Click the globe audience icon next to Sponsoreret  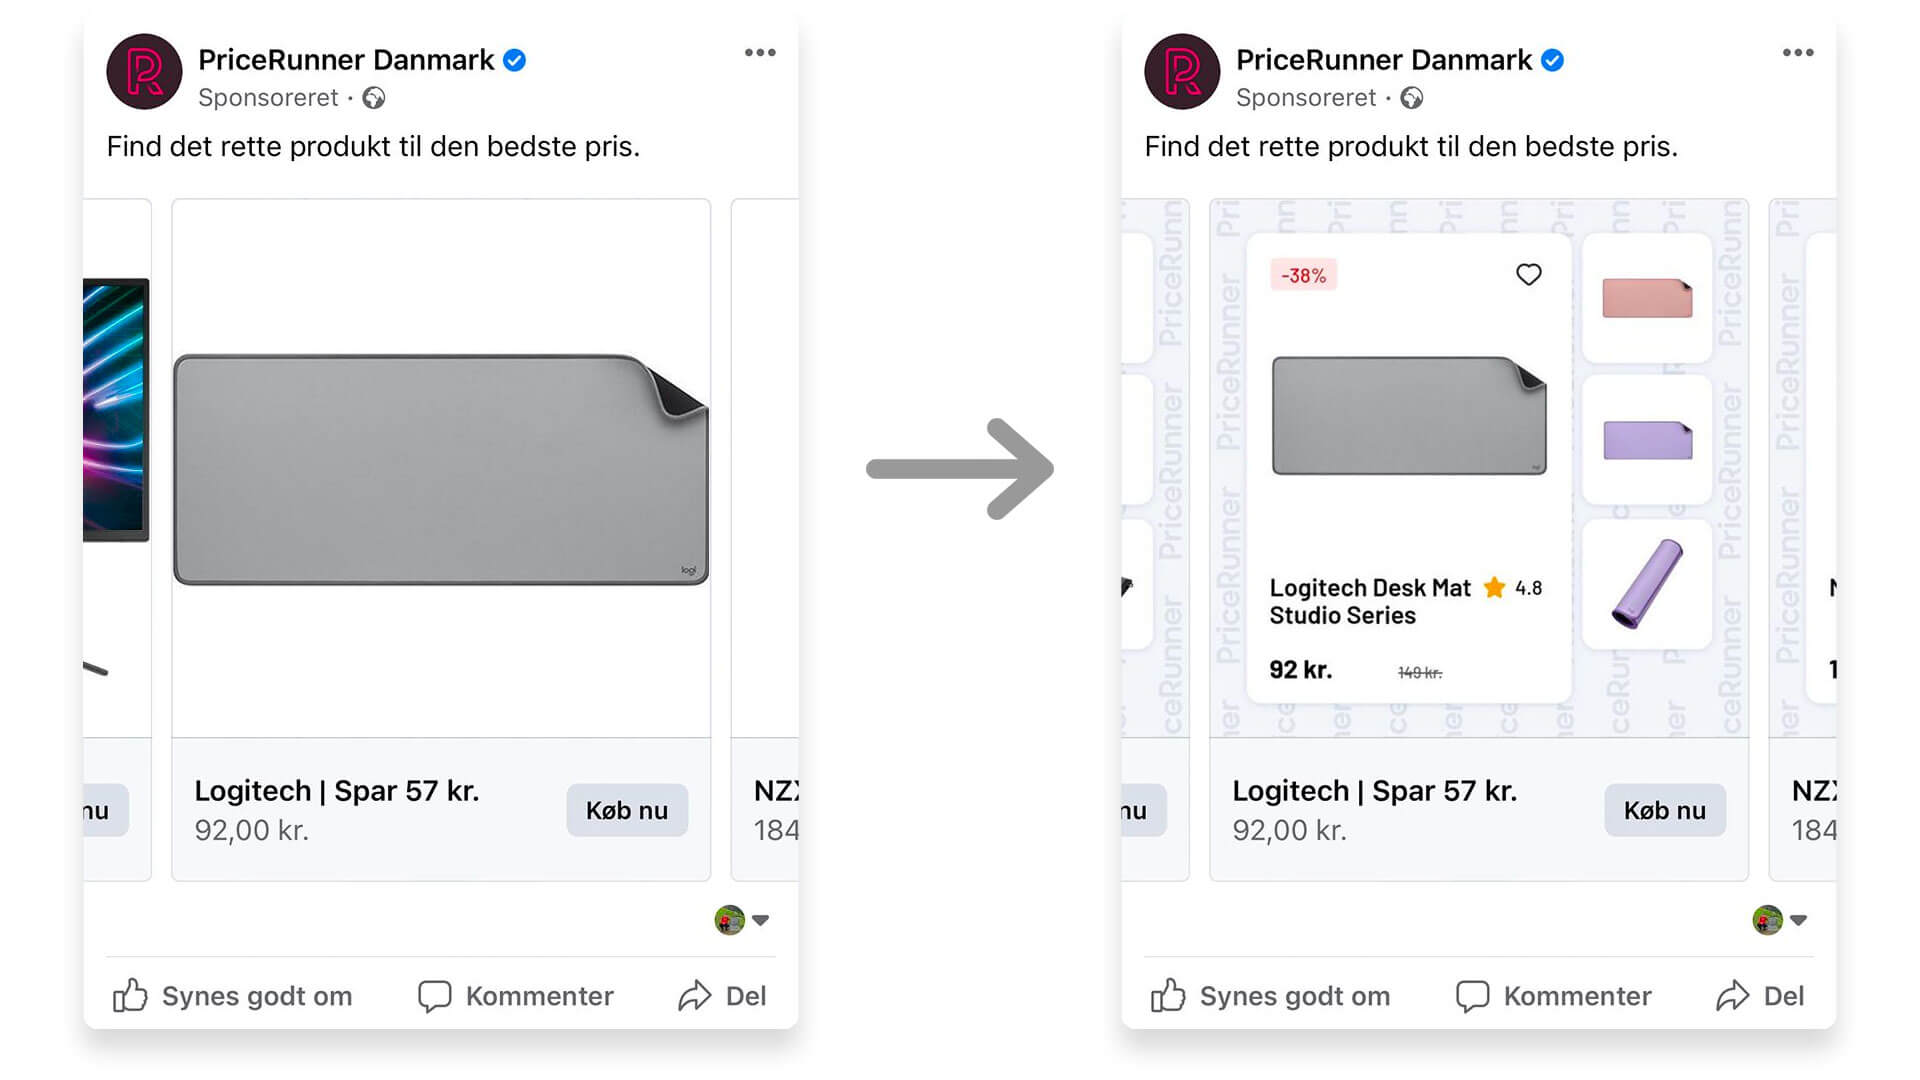(x=374, y=98)
